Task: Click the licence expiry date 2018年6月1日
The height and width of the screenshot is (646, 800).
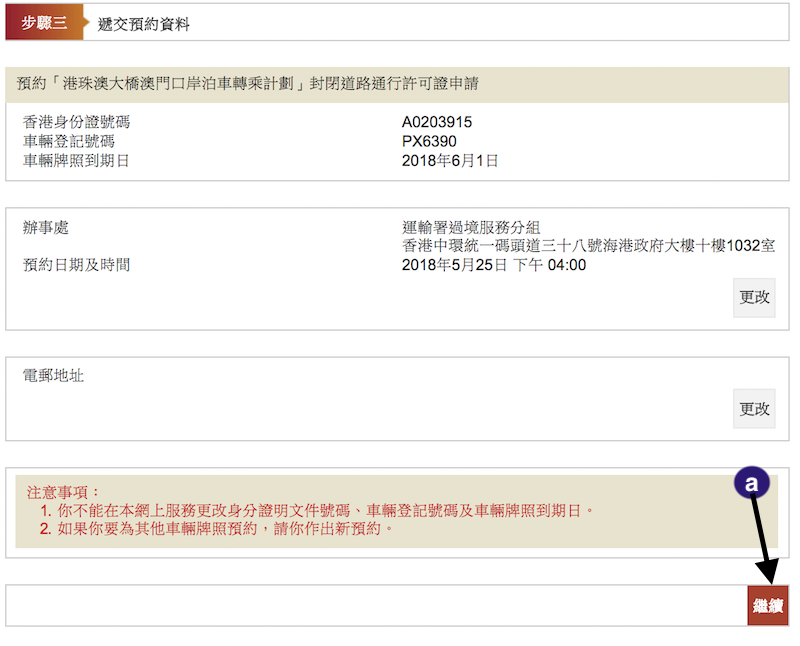Action: (449, 160)
